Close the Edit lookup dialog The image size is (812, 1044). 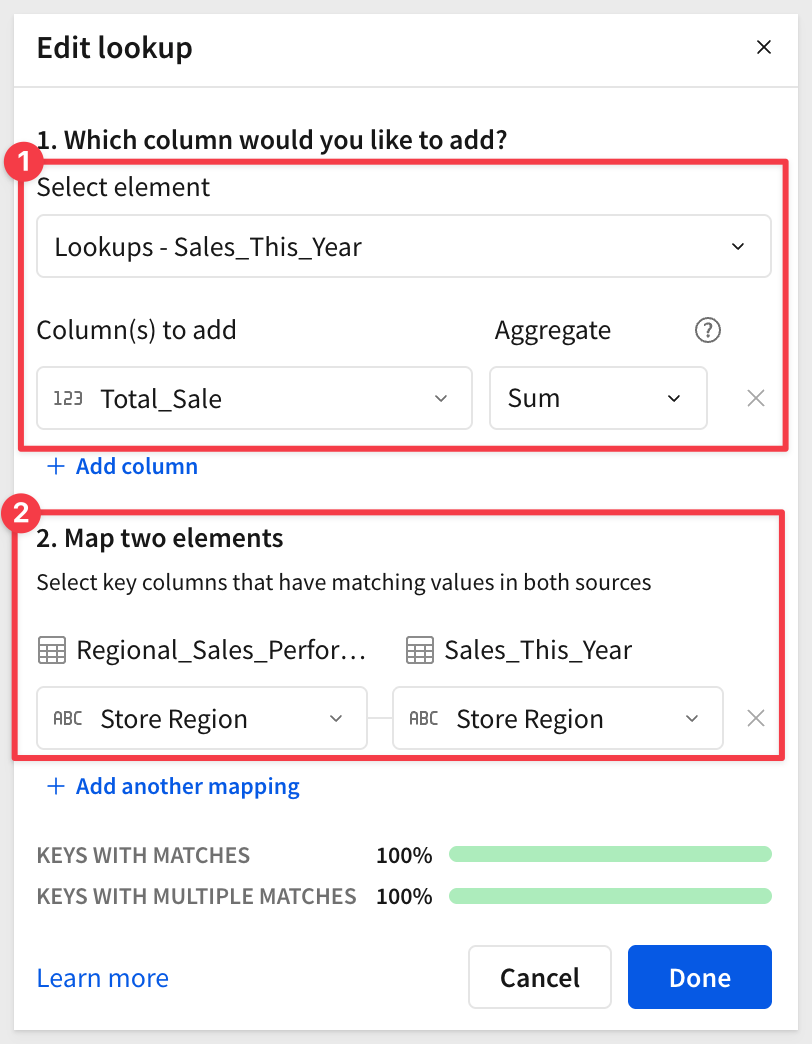coord(764,47)
